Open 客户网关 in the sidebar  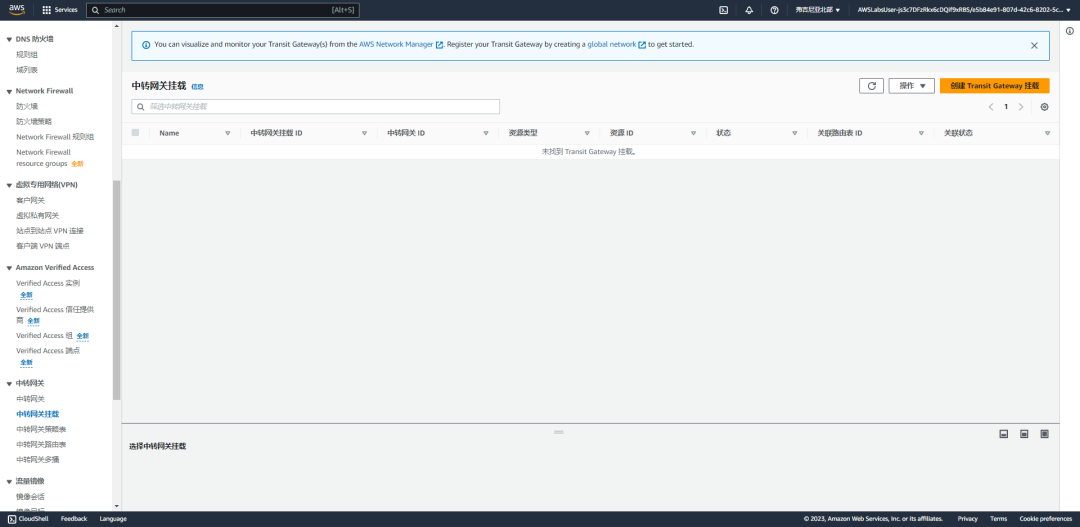coord(30,200)
